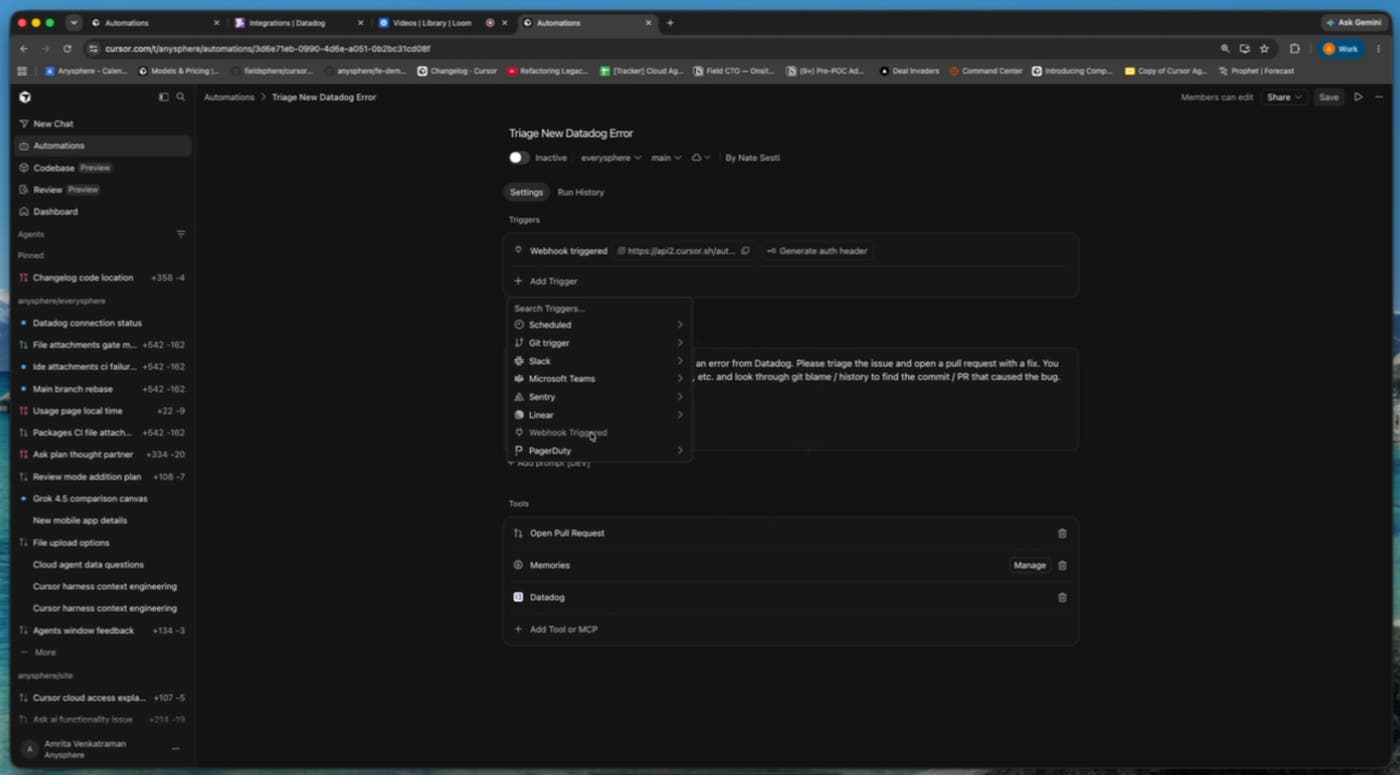Start a New Chat from the sidebar
This screenshot has width=1400, height=775.
(103, 124)
